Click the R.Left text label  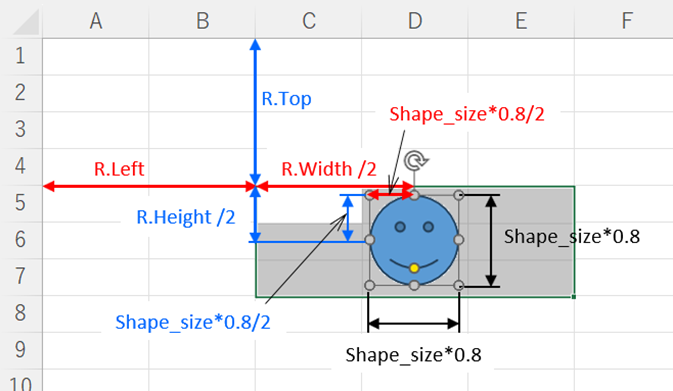pos(119,169)
